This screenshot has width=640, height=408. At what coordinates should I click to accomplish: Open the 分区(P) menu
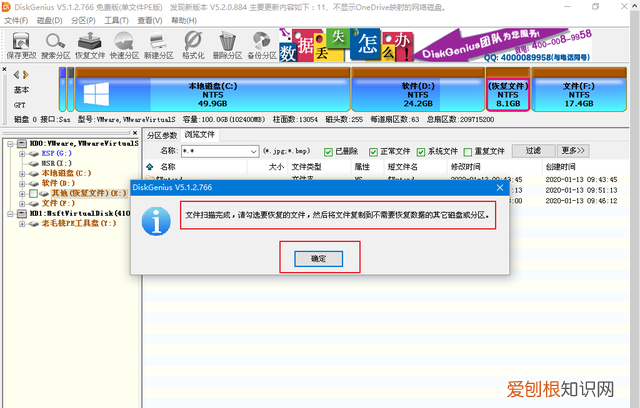83,20
